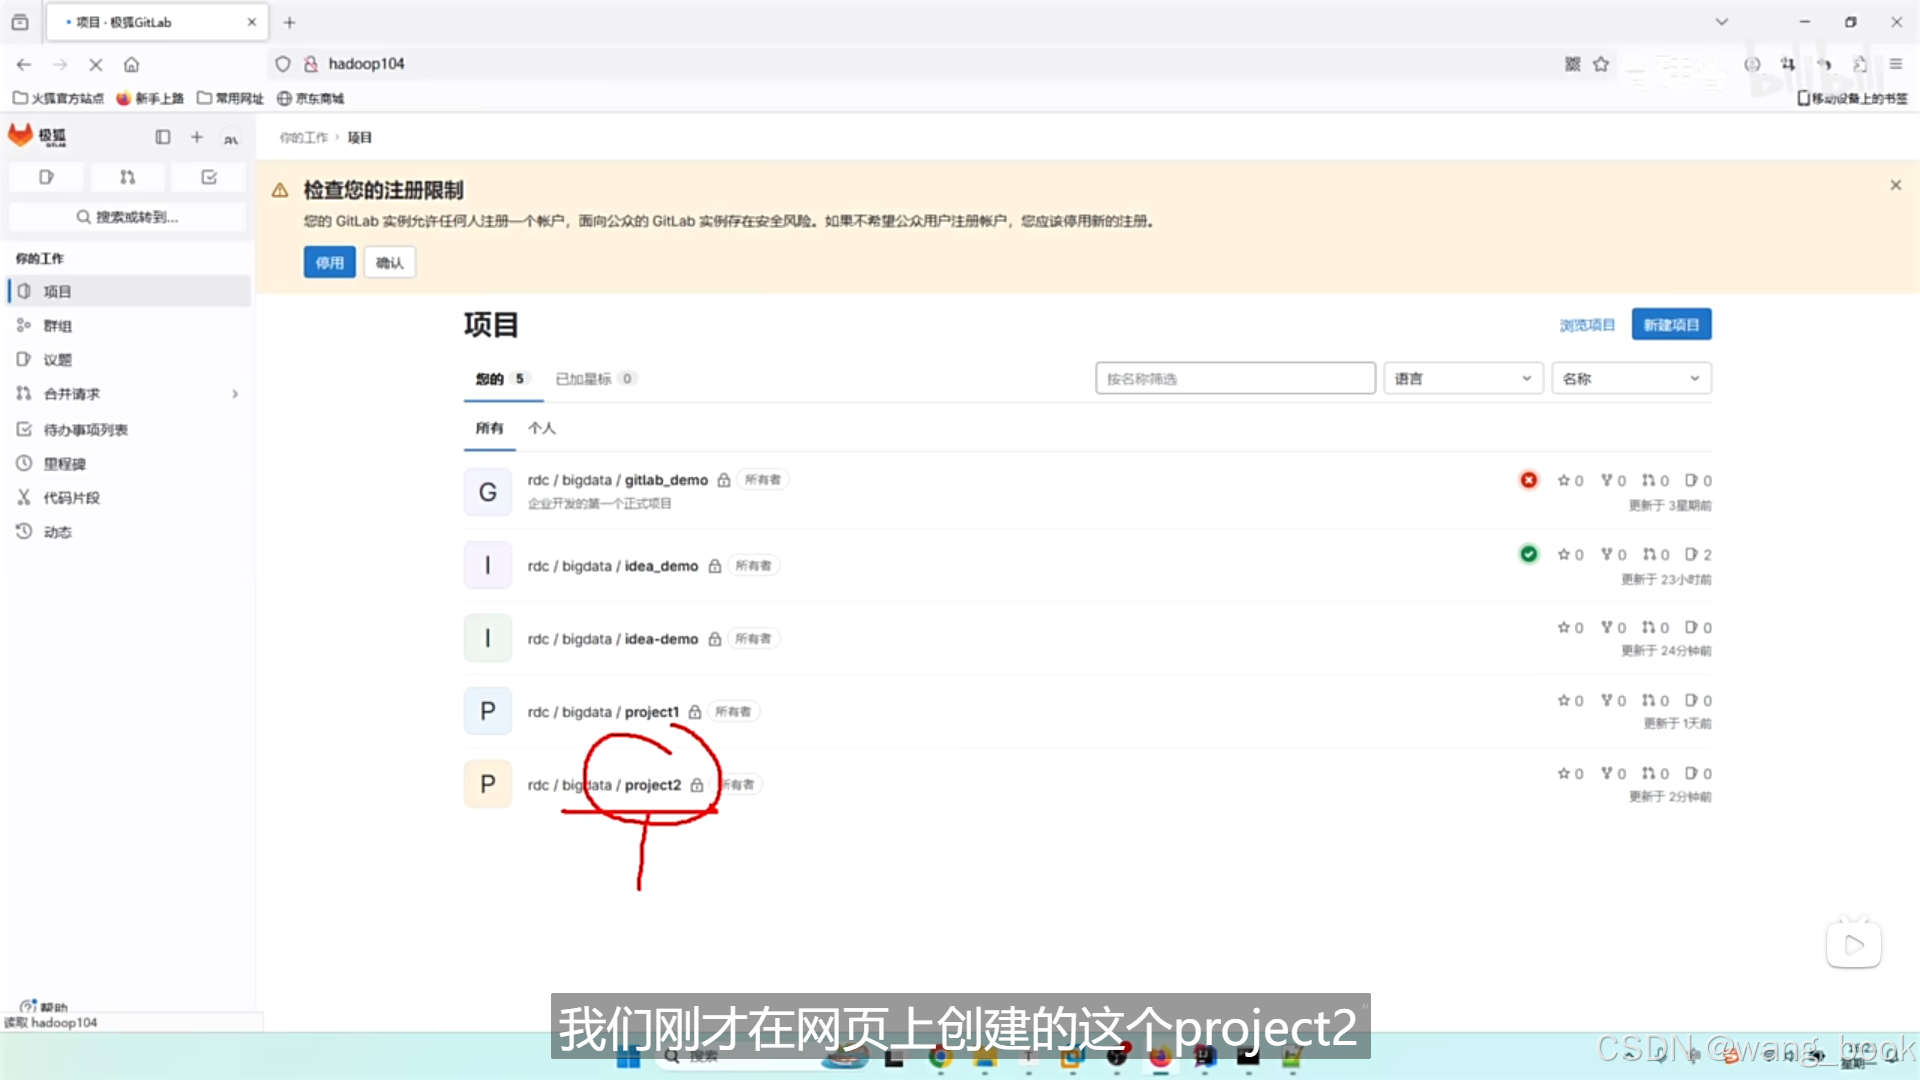Click the GitLab fox logo
The width and height of the screenshot is (1920, 1080).
click(x=21, y=135)
